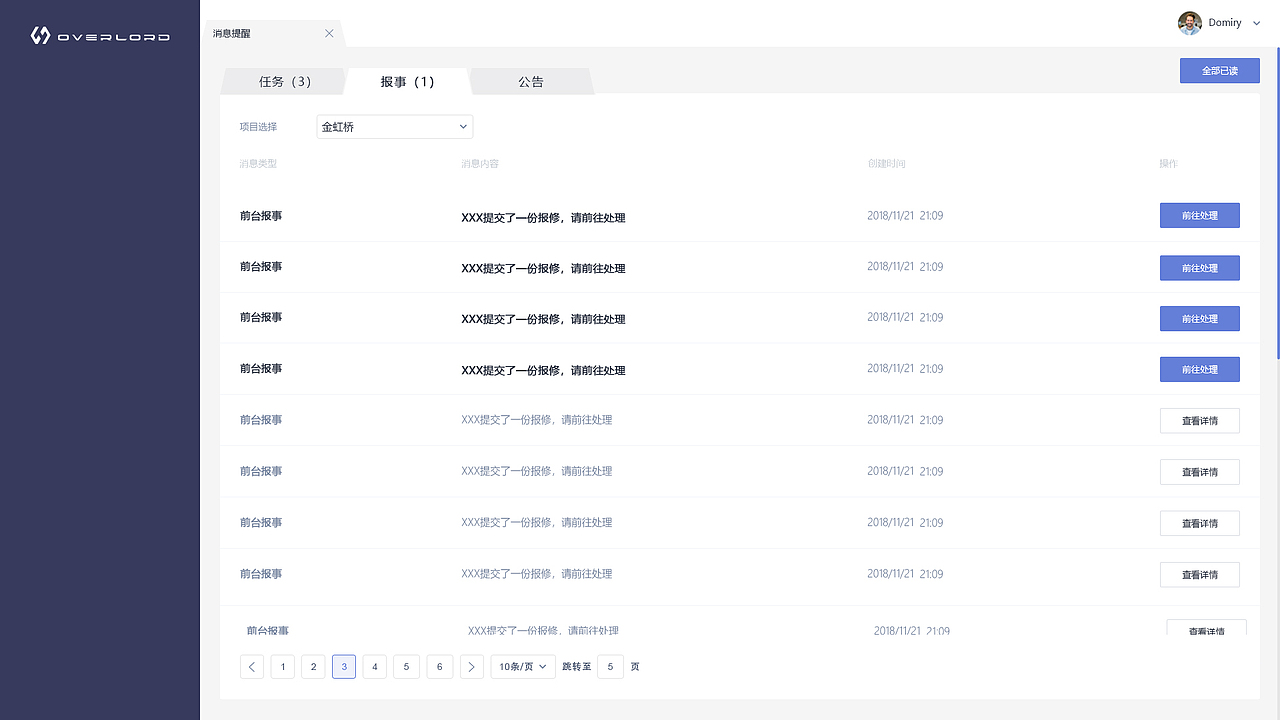Click the last 前往处理 button
1280x720 pixels.
click(x=1199, y=369)
